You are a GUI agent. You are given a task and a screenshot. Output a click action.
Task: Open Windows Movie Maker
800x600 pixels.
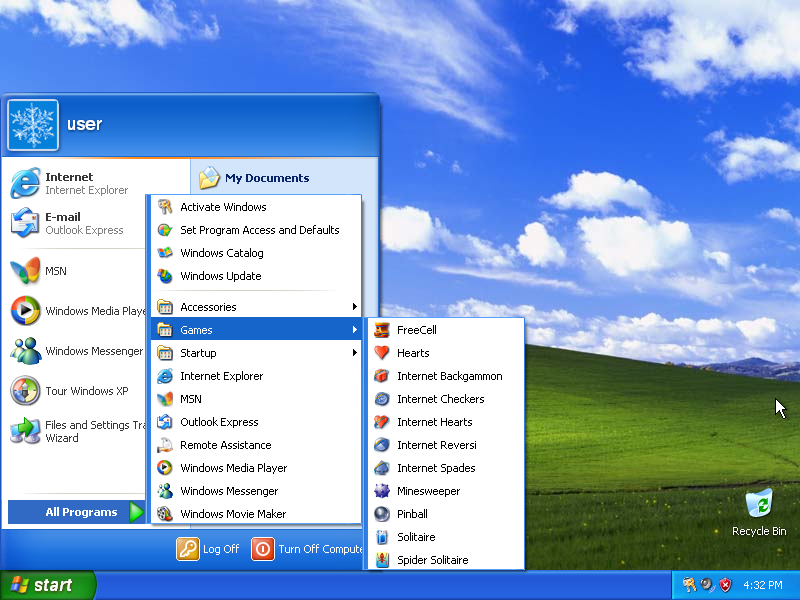coord(232,514)
